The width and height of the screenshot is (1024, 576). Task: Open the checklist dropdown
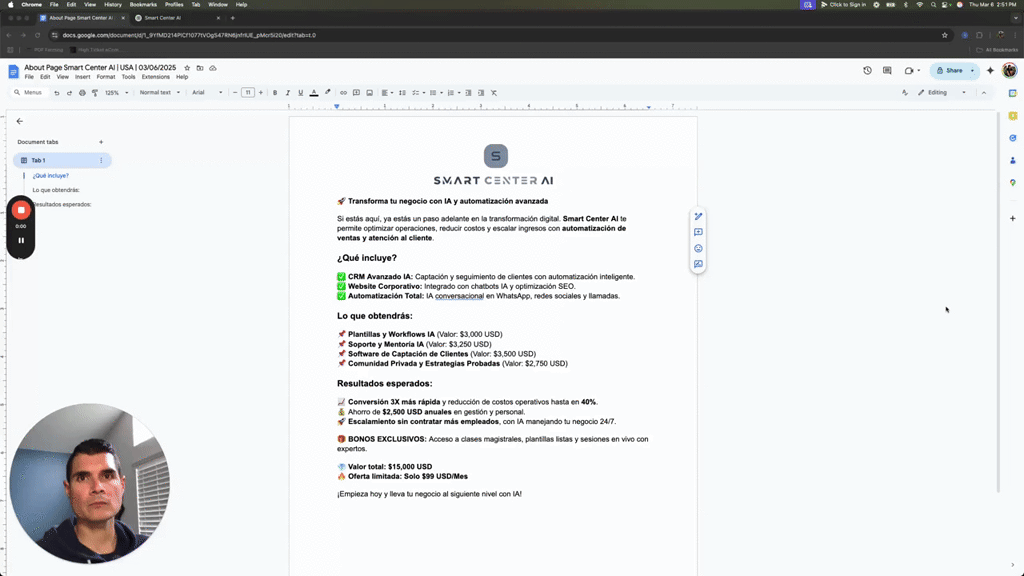tap(418, 93)
